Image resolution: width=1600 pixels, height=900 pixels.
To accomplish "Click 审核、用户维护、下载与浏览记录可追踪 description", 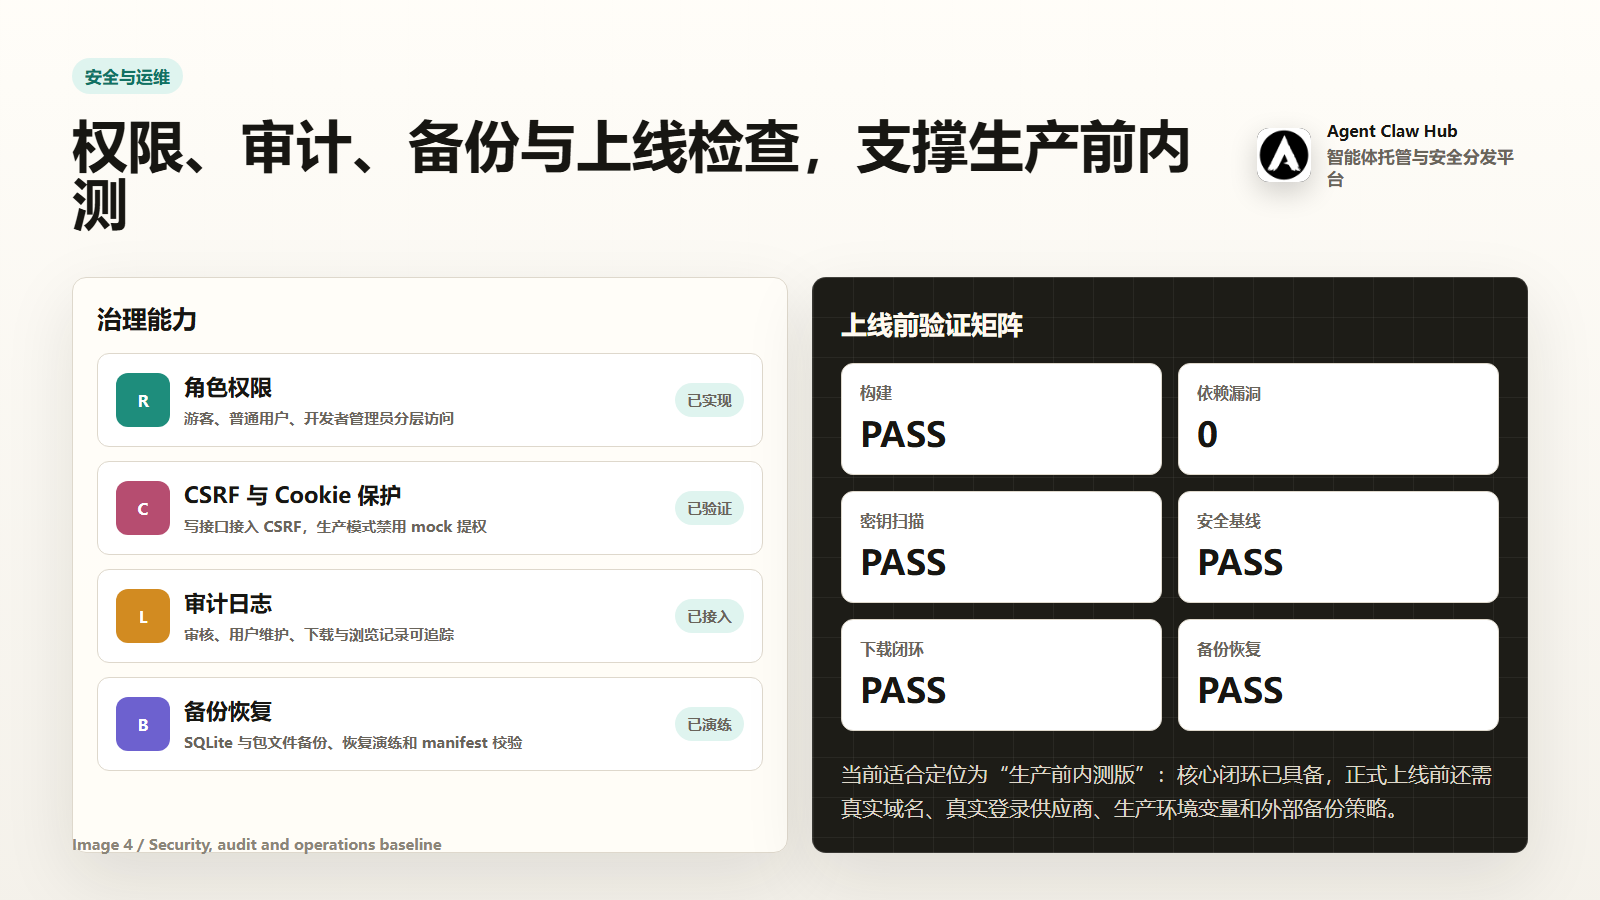I will click(x=319, y=634).
